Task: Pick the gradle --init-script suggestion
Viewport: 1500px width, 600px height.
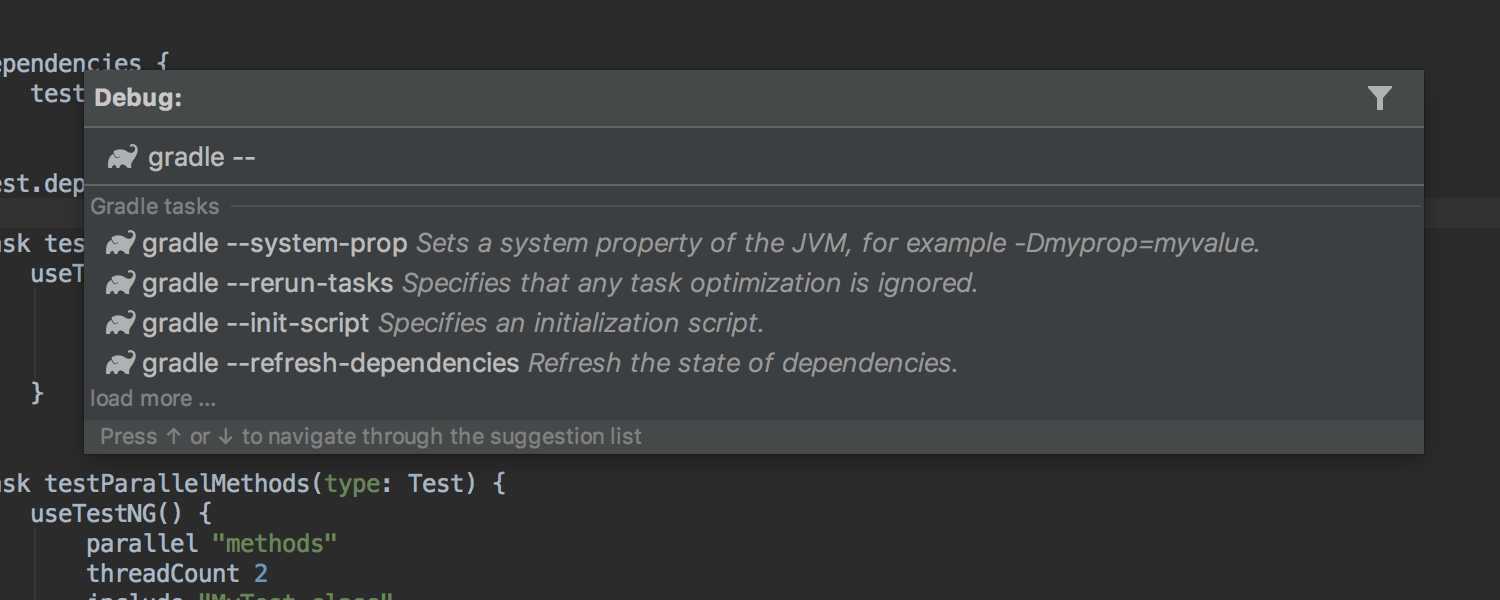Action: tap(754, 323)
